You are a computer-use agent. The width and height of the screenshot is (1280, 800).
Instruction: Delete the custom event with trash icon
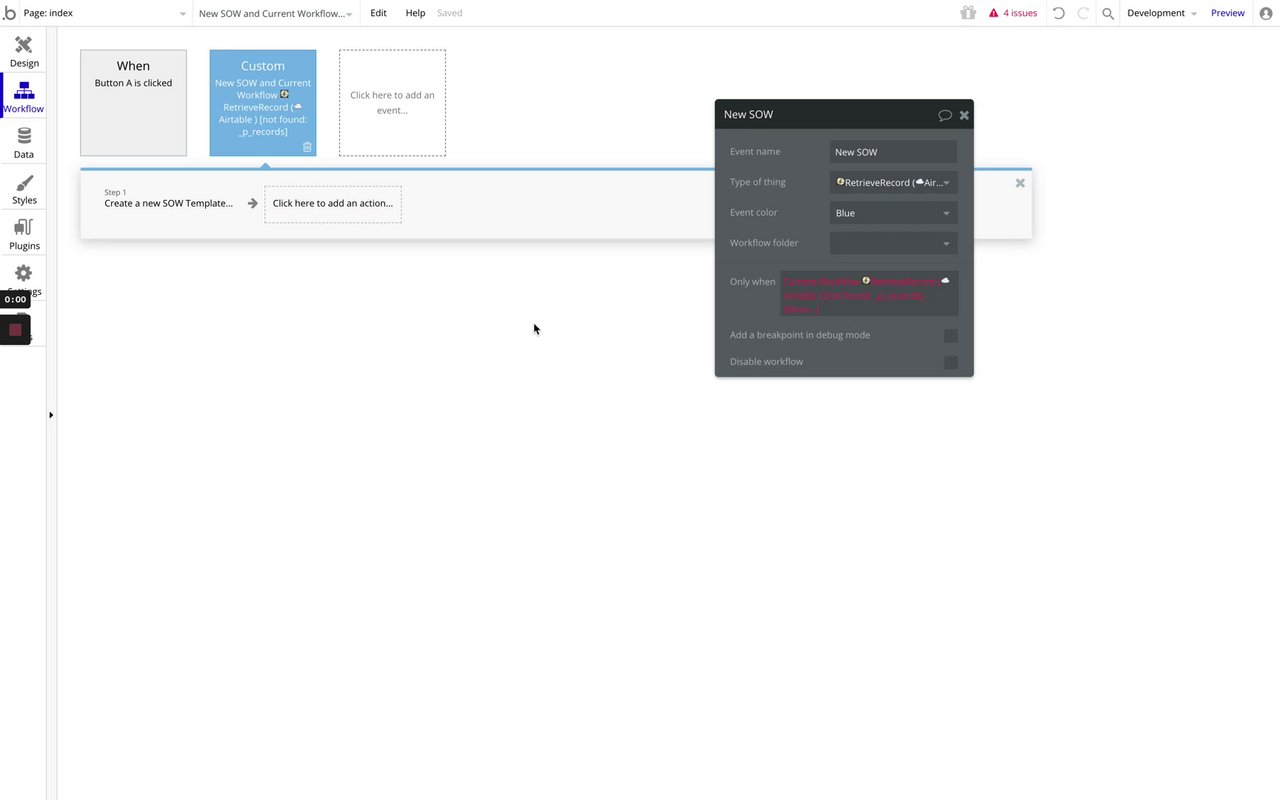coord(307,146)
